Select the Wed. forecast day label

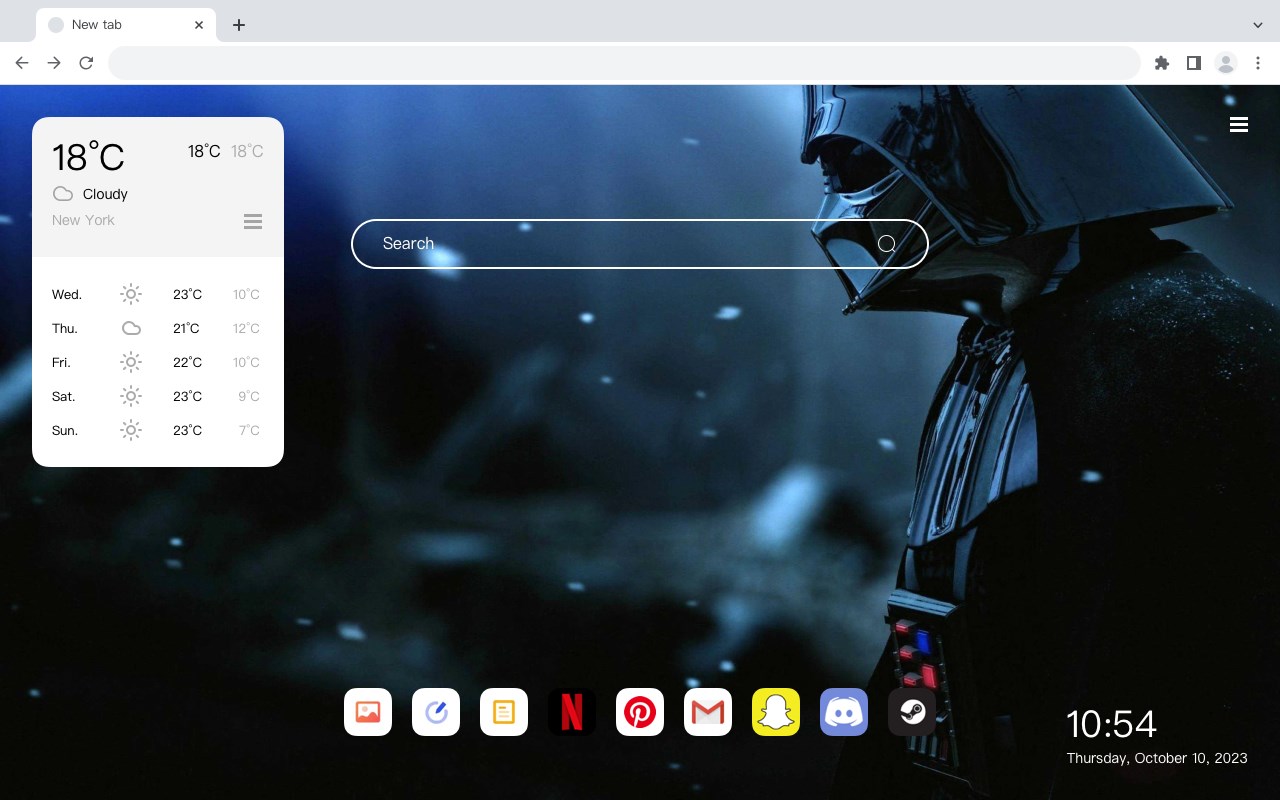pos(67,294)
